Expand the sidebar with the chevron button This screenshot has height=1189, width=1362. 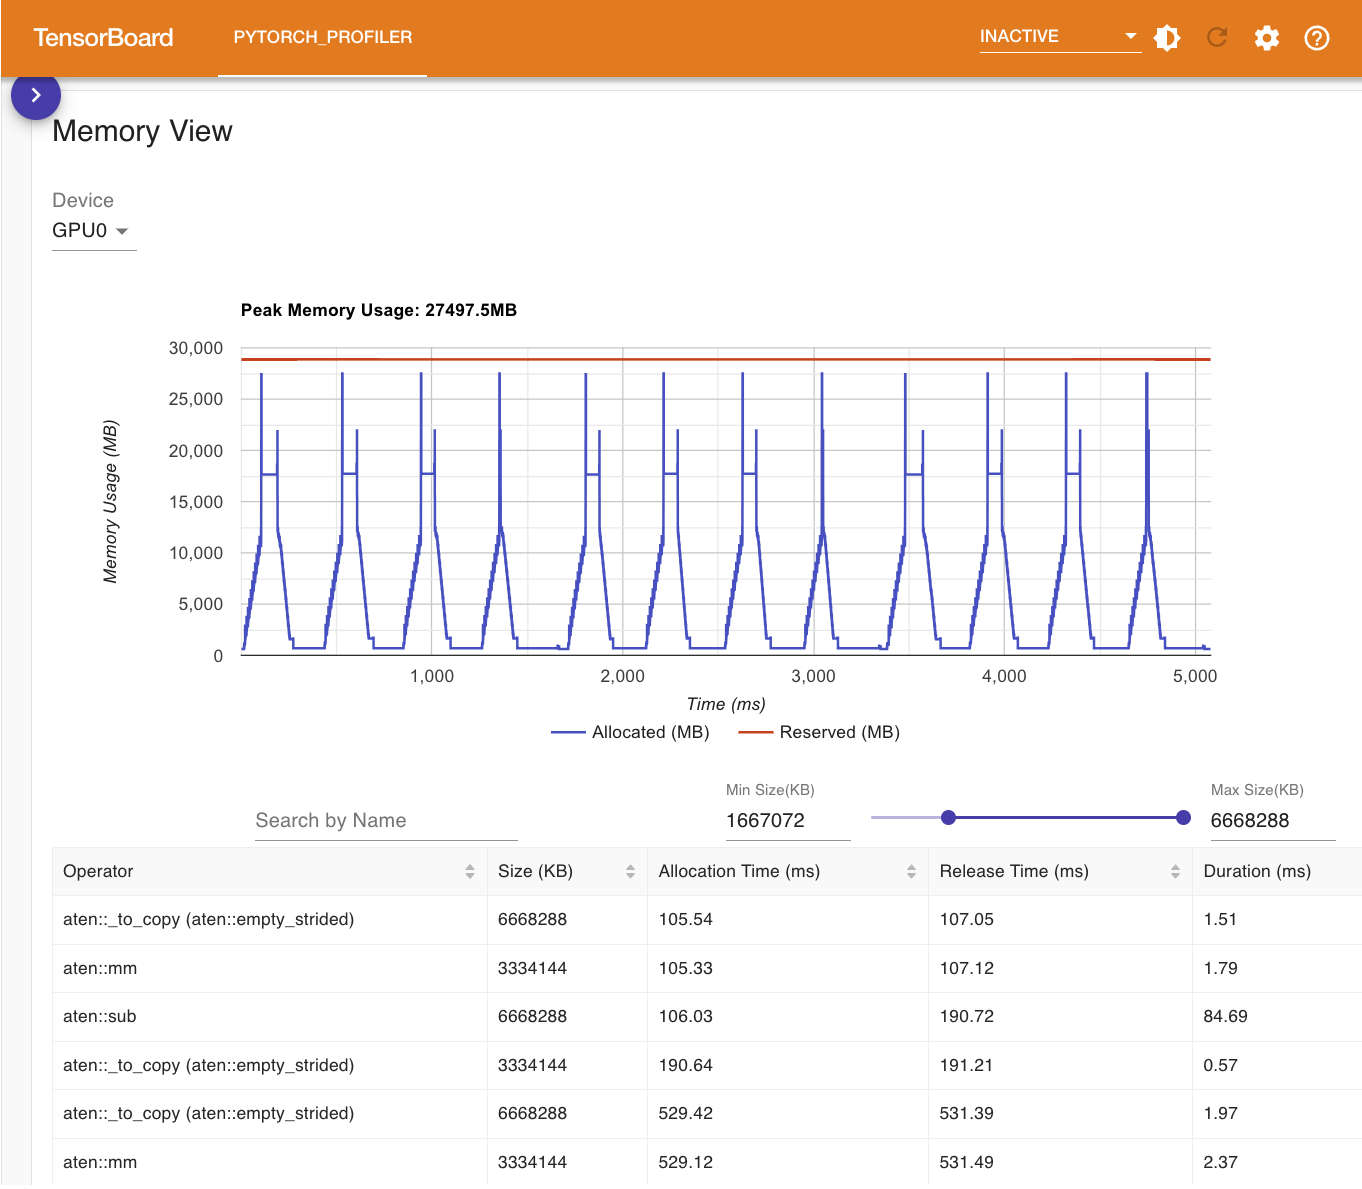click(x=36, y=95)
